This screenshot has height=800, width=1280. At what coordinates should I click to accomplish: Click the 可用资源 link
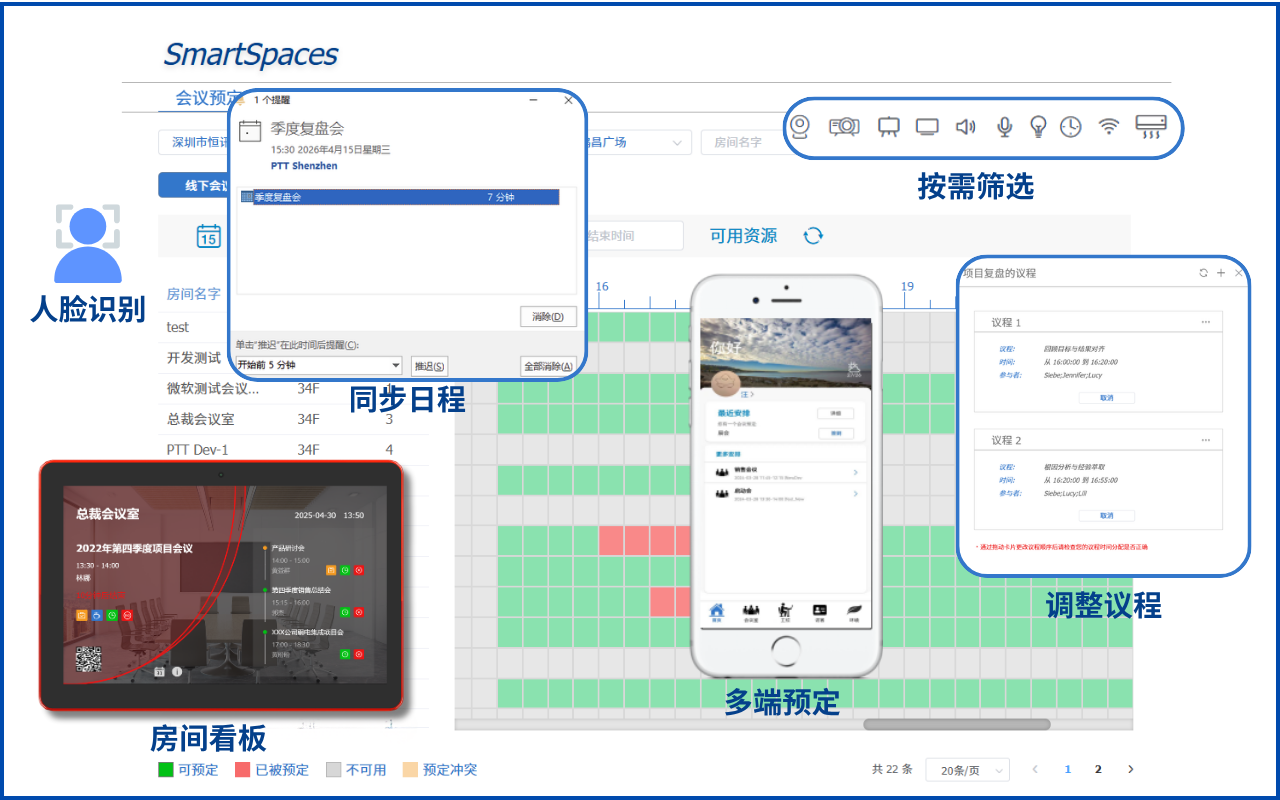pyautogui.click(x=743, y=236)
